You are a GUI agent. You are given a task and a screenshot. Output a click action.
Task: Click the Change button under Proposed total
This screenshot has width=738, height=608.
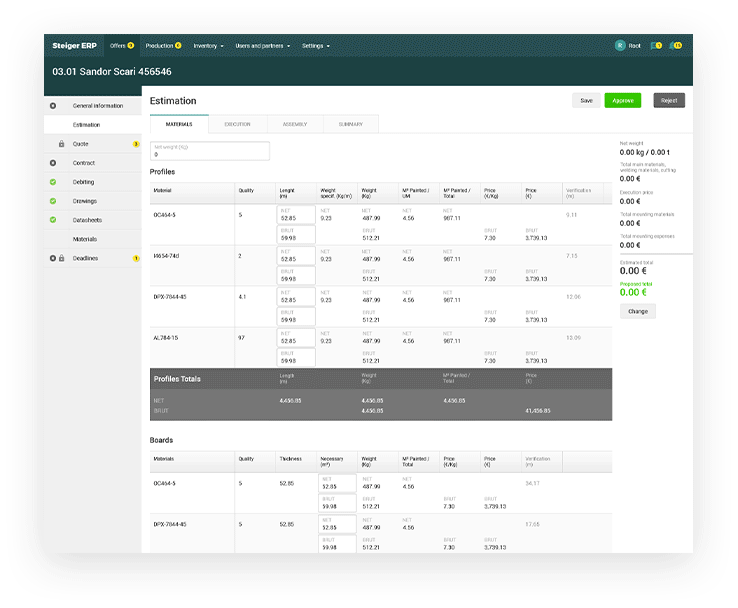(x=637, y=311)
